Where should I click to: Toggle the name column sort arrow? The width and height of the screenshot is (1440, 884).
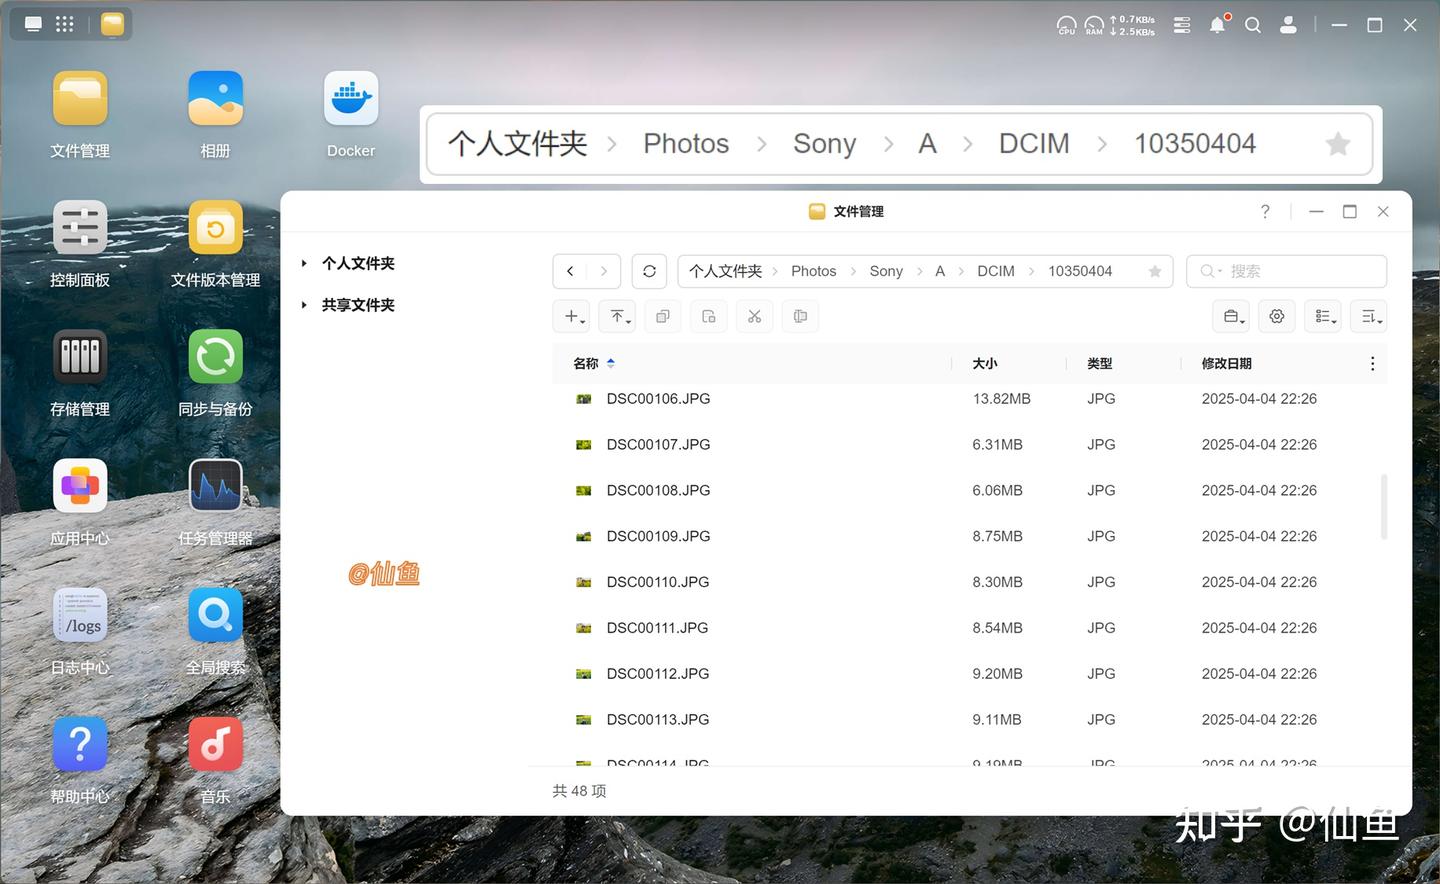[x=610, y=363]
